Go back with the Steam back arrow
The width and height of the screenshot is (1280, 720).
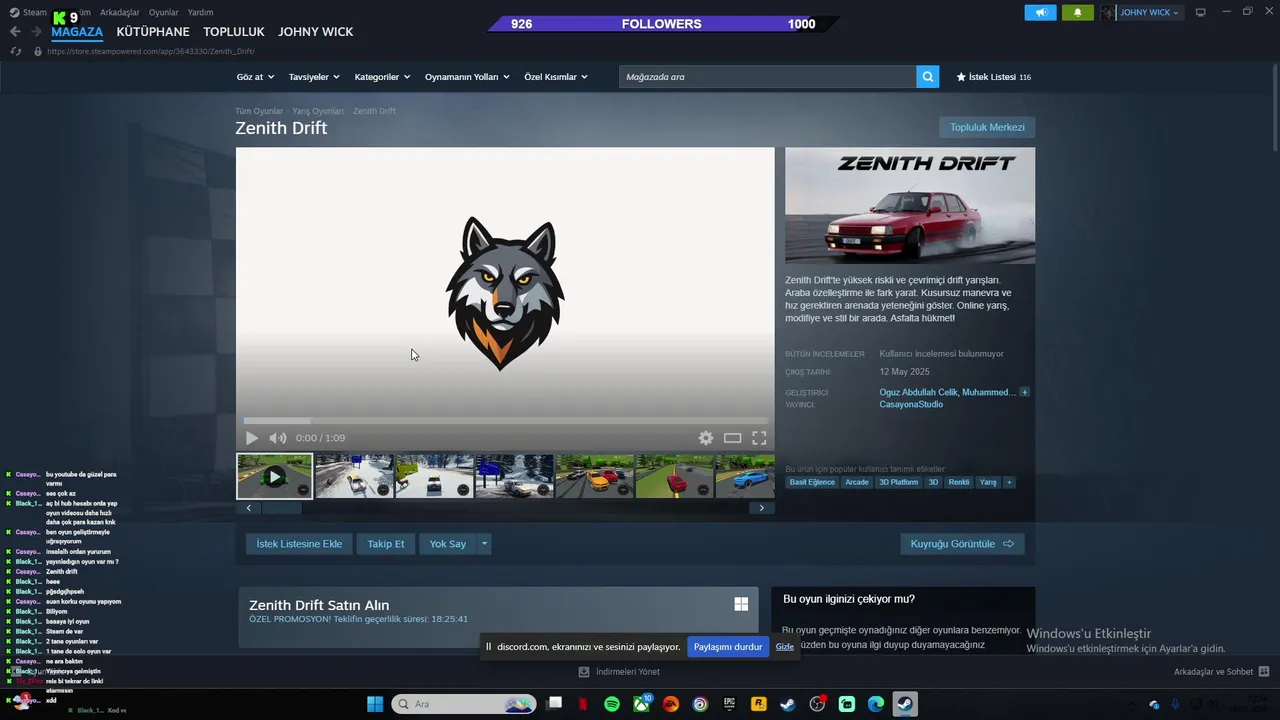tap(15, 32)
